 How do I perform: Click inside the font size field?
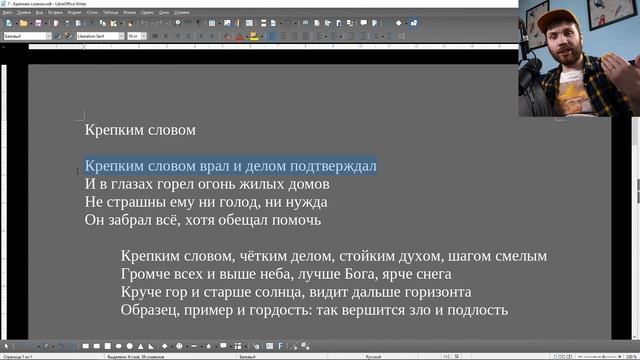tap(134, 36)
